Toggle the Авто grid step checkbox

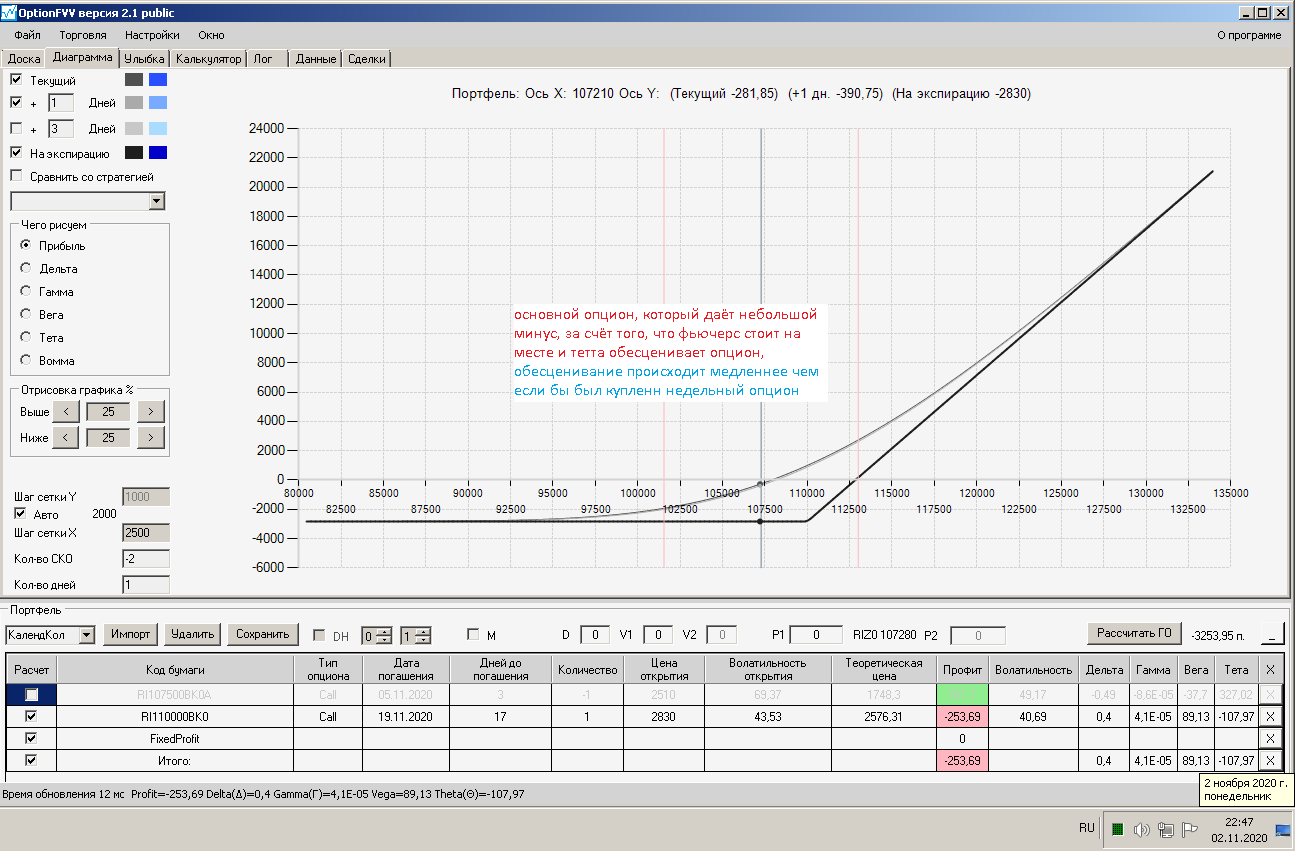click(20, 513)
